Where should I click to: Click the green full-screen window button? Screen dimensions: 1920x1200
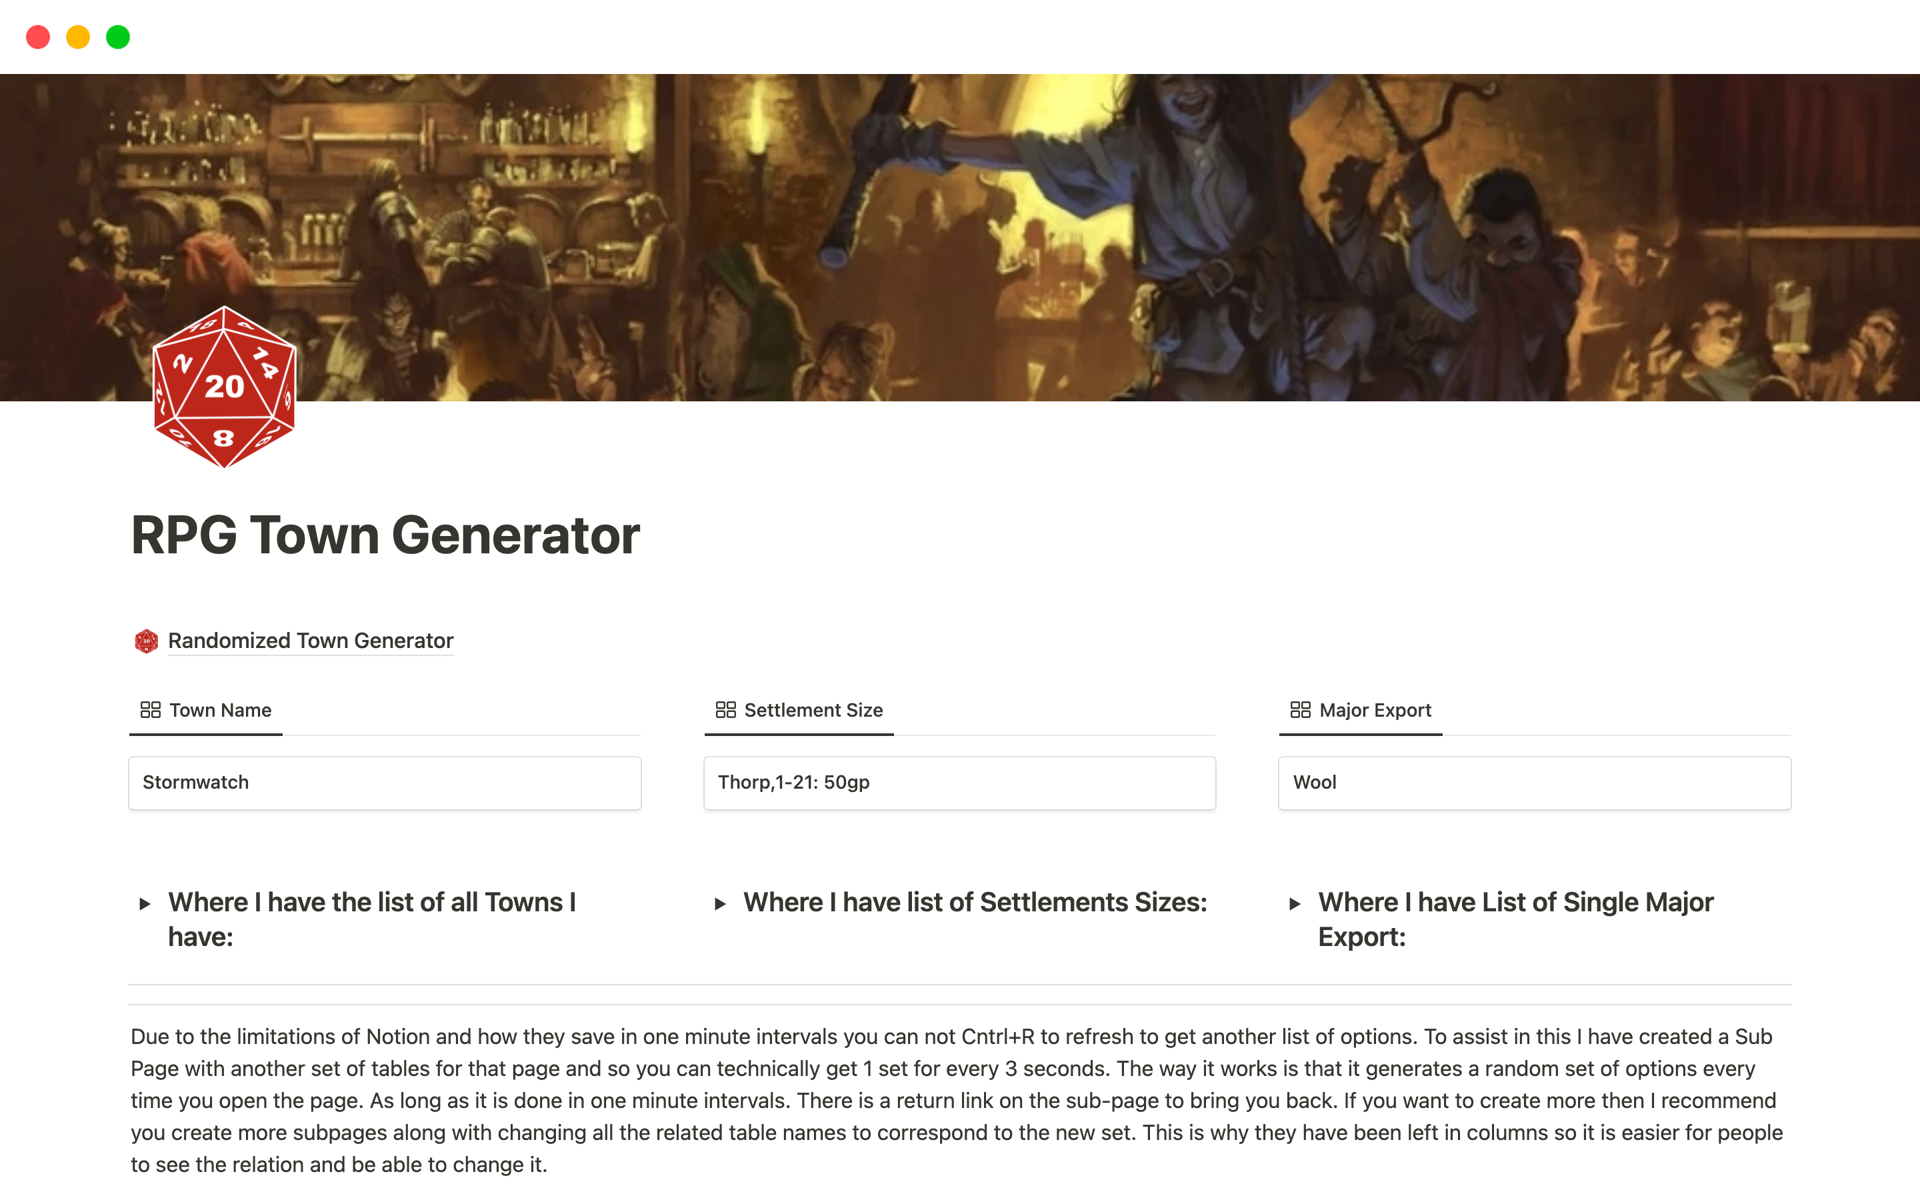tap(117, 36)
